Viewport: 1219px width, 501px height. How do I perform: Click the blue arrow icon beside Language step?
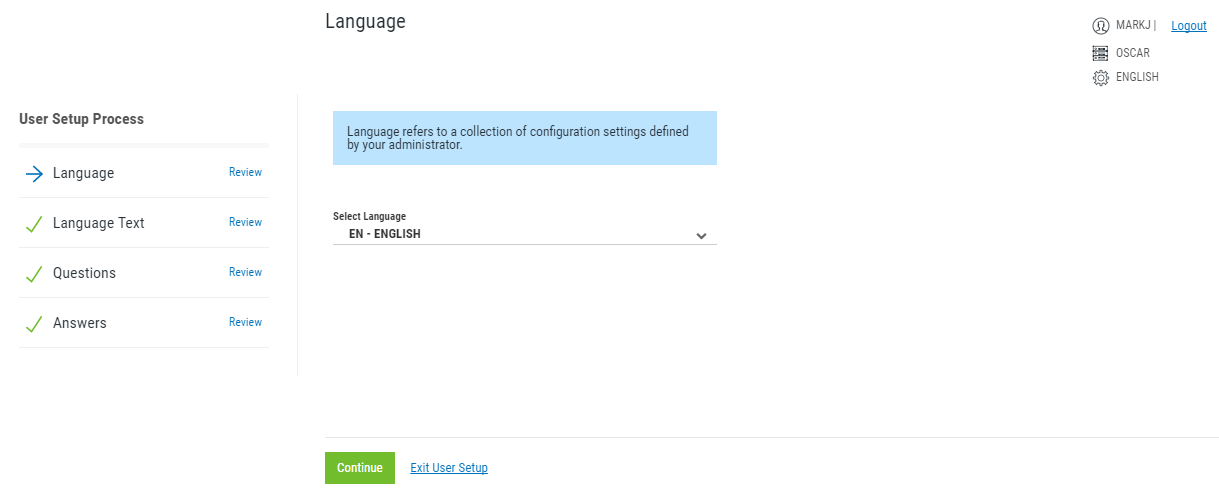click(x=34, y=174)
